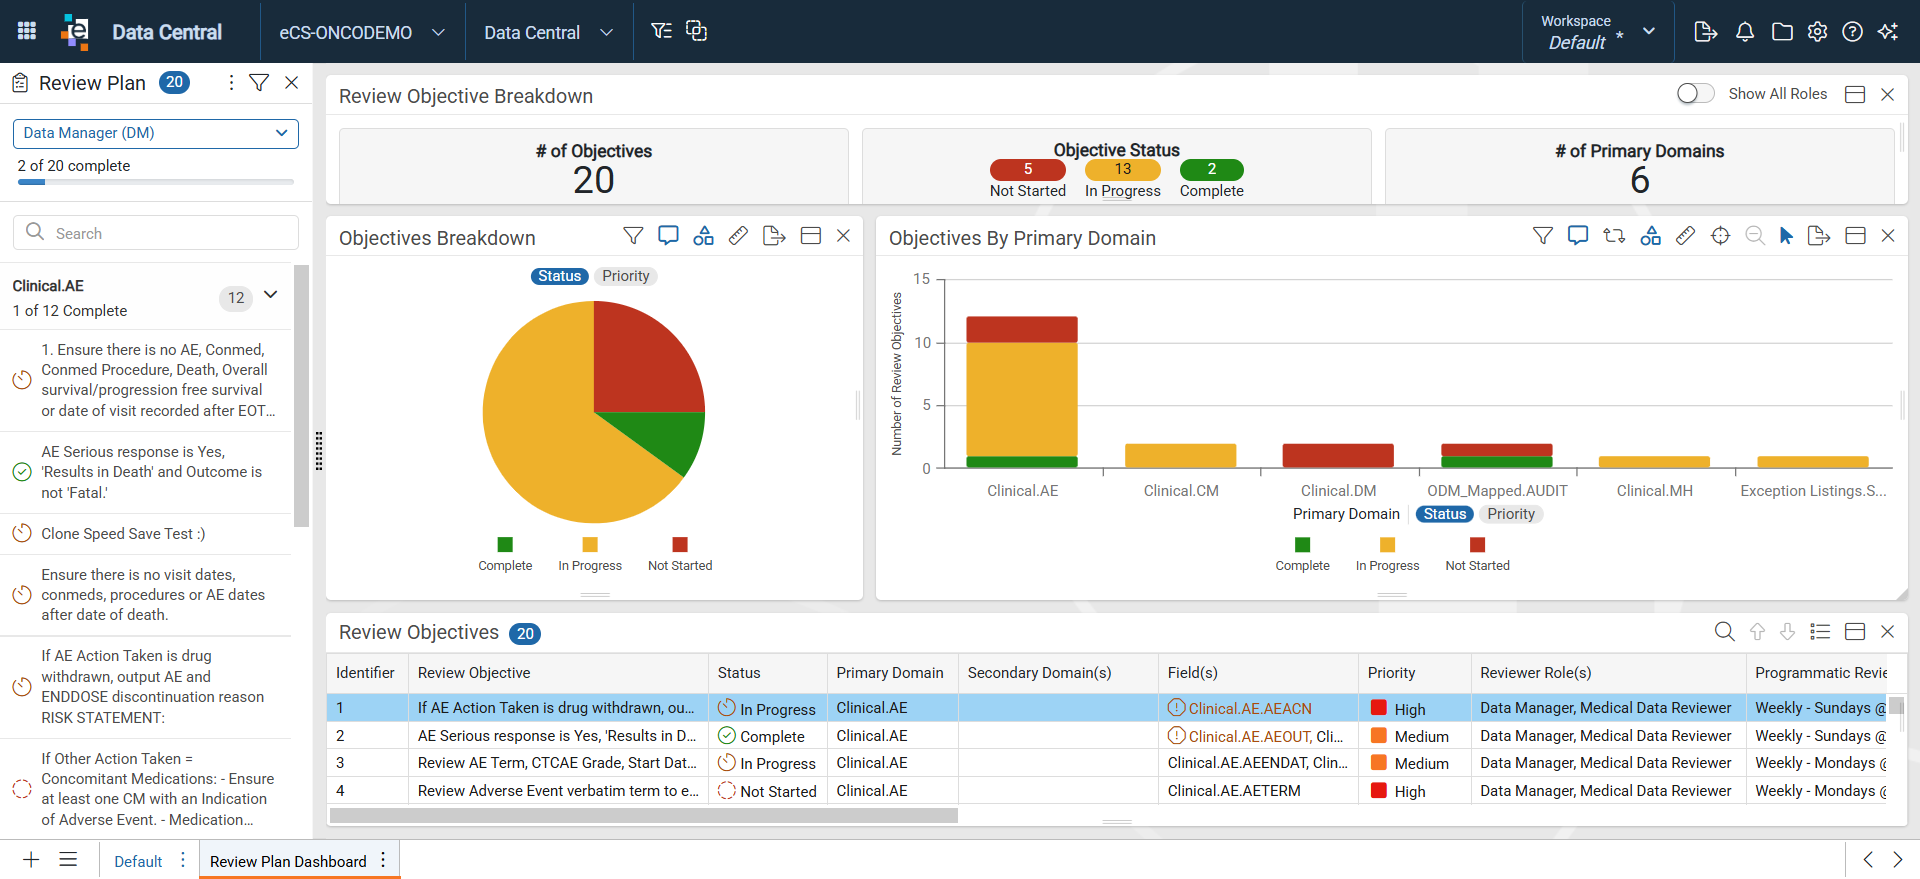The width and height of the screenshot is (1920, 879).
Task: Click the Not Started status count 5
Action: (x=1028, y=169)
